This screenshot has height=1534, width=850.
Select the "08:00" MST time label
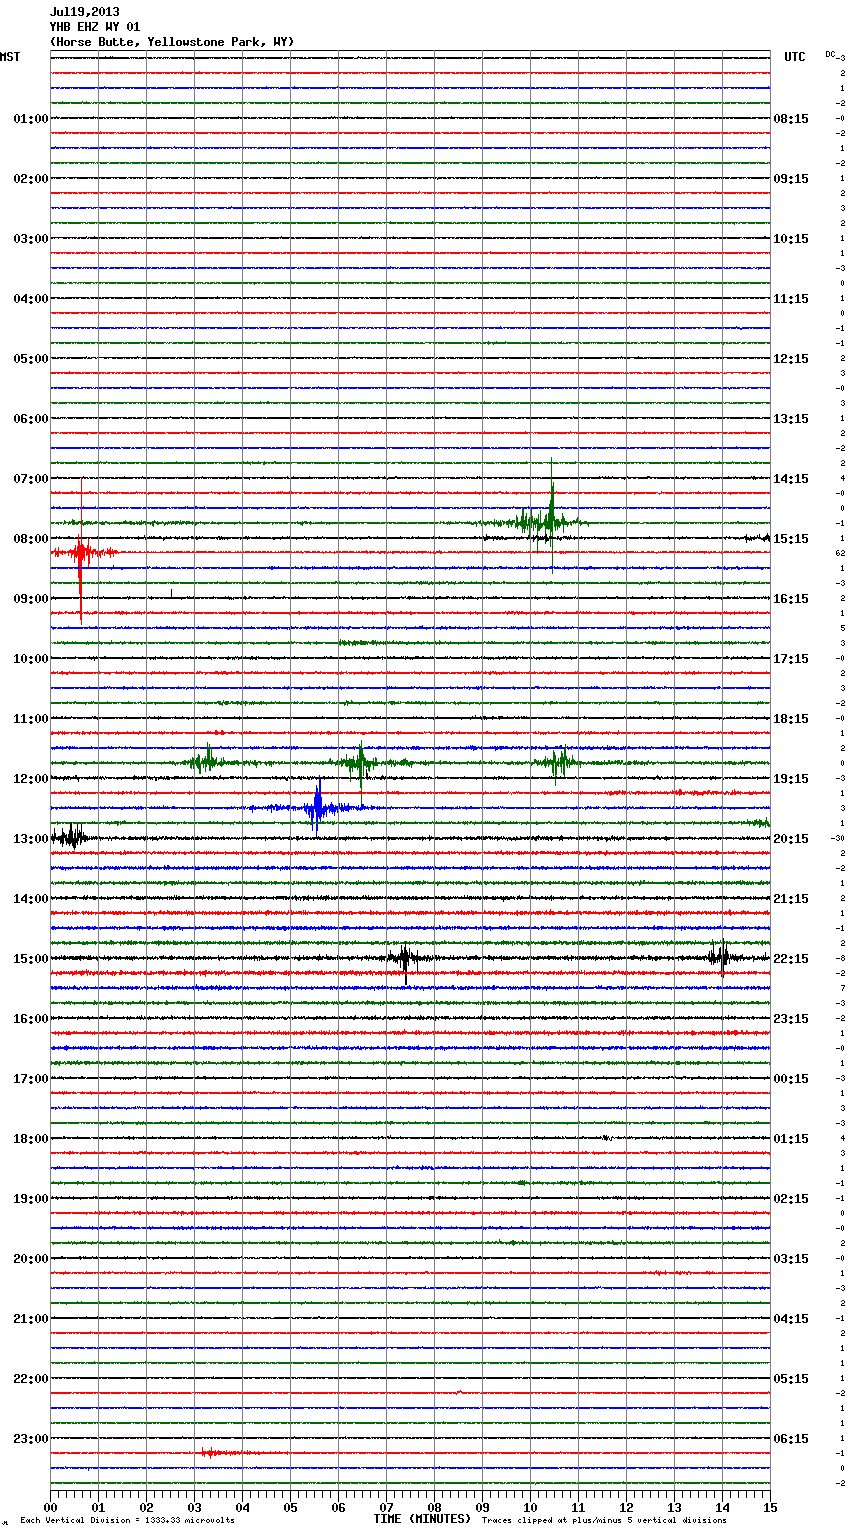point(30,539)
